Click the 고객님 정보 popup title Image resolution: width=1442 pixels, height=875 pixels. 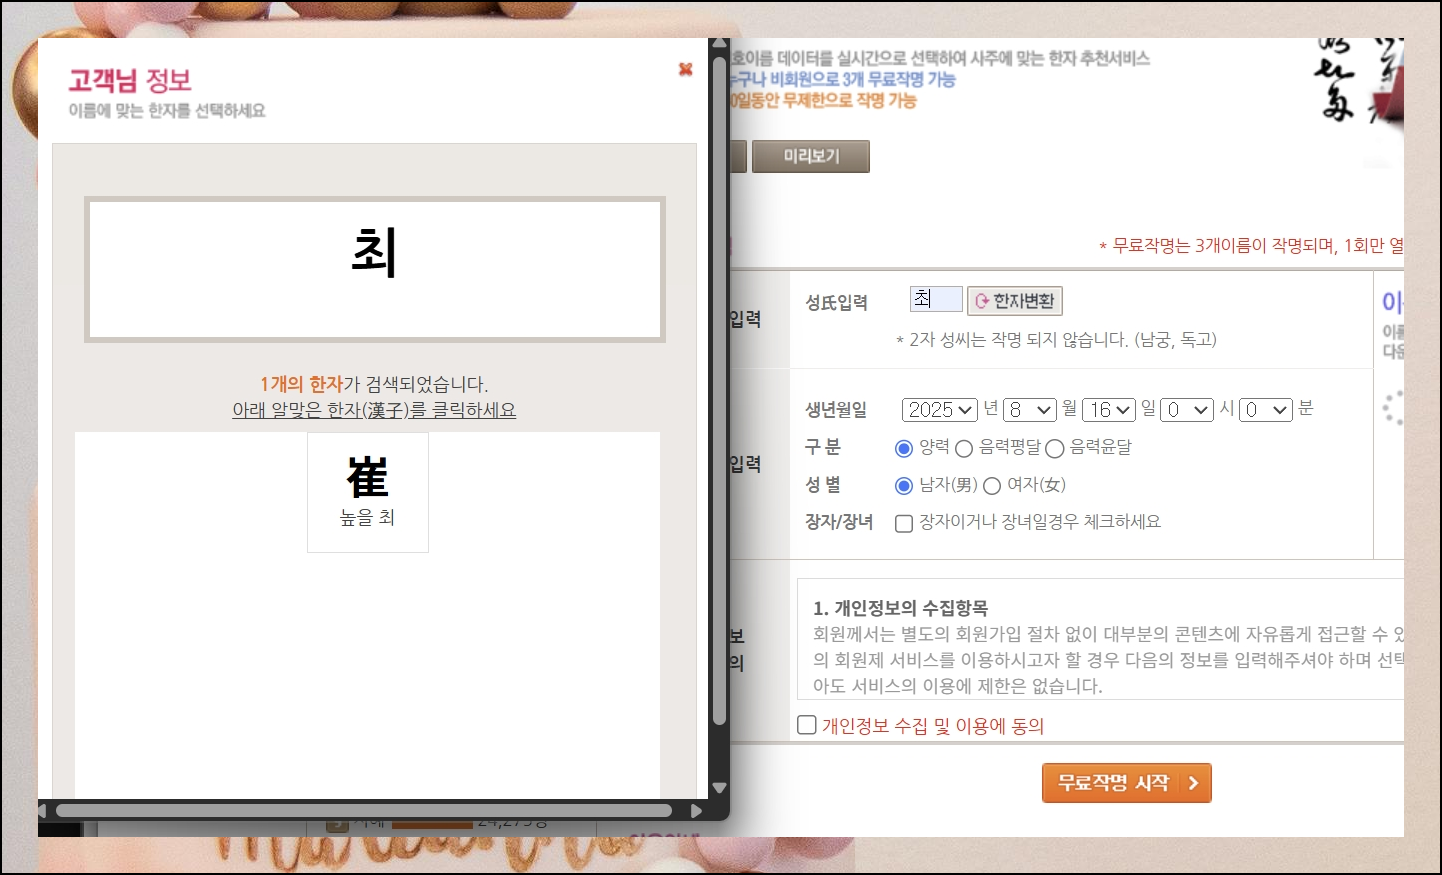click(130, 80)
